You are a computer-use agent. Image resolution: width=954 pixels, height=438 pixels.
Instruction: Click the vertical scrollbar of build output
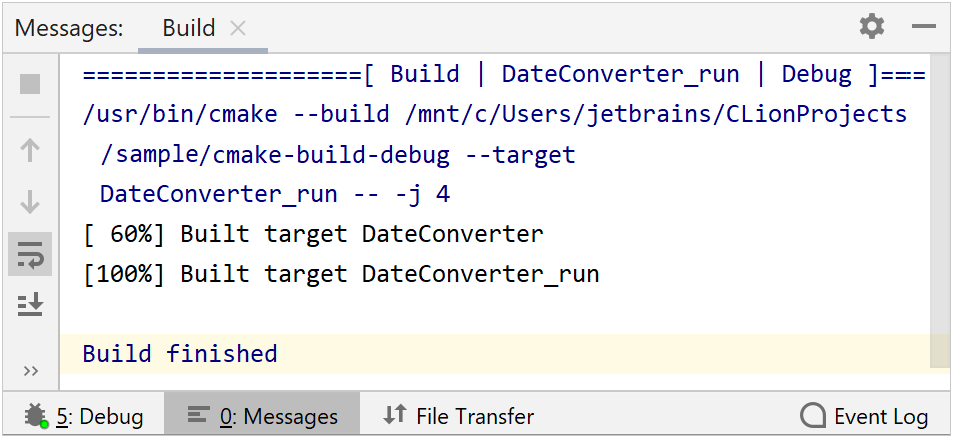click(x=940, y=200)
